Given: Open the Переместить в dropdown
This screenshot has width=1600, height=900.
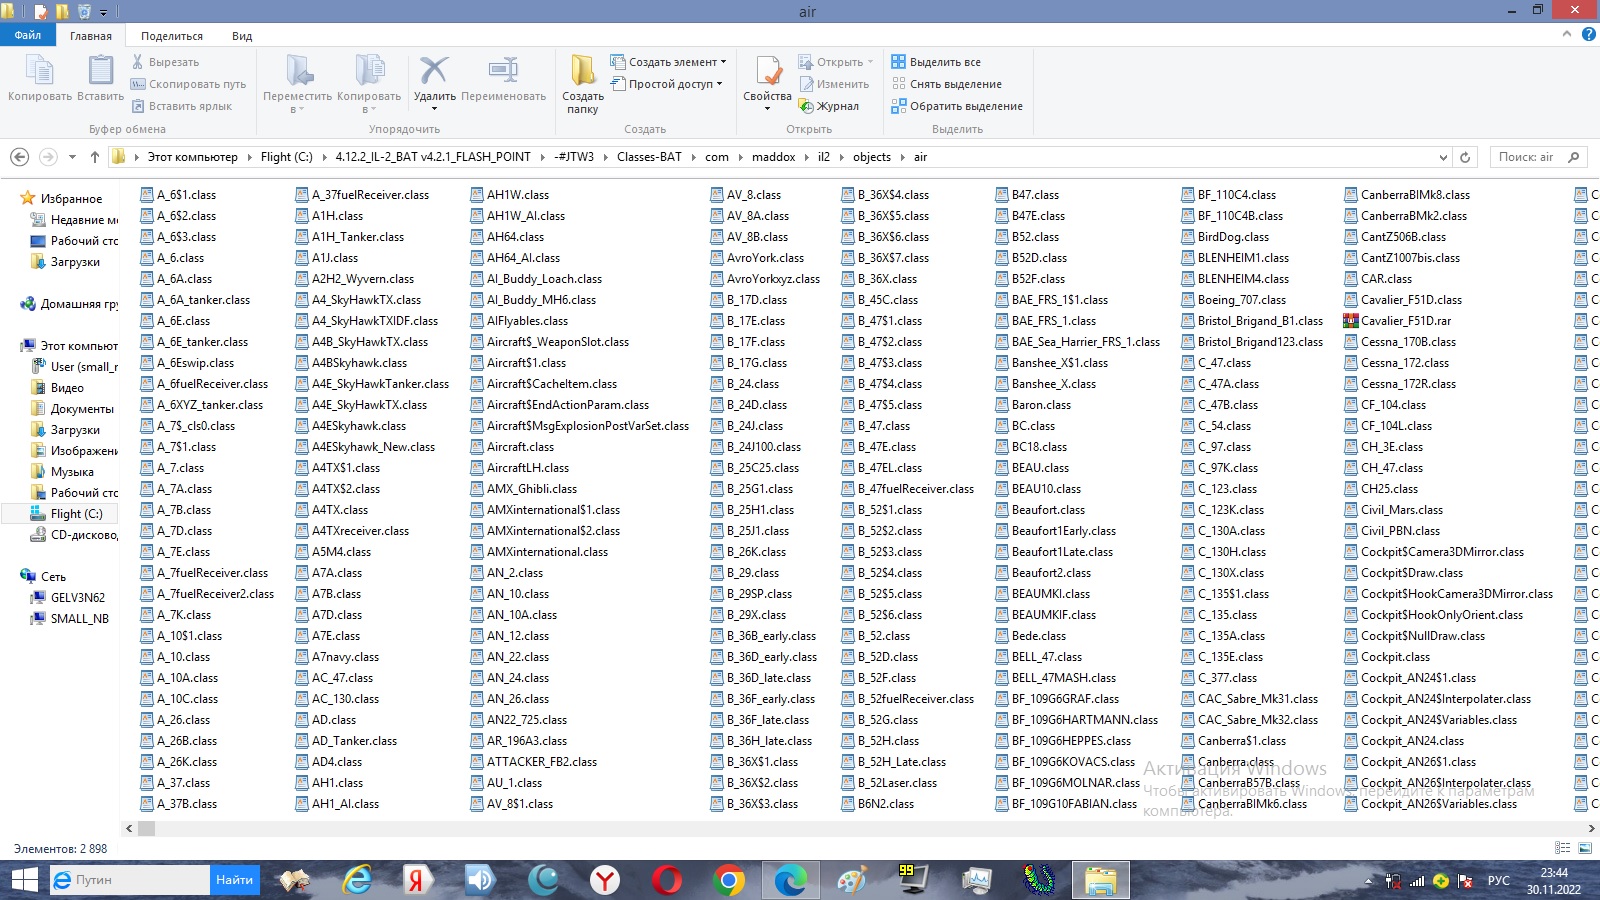Looking at the screenshot, I should (x=297, y=84).
